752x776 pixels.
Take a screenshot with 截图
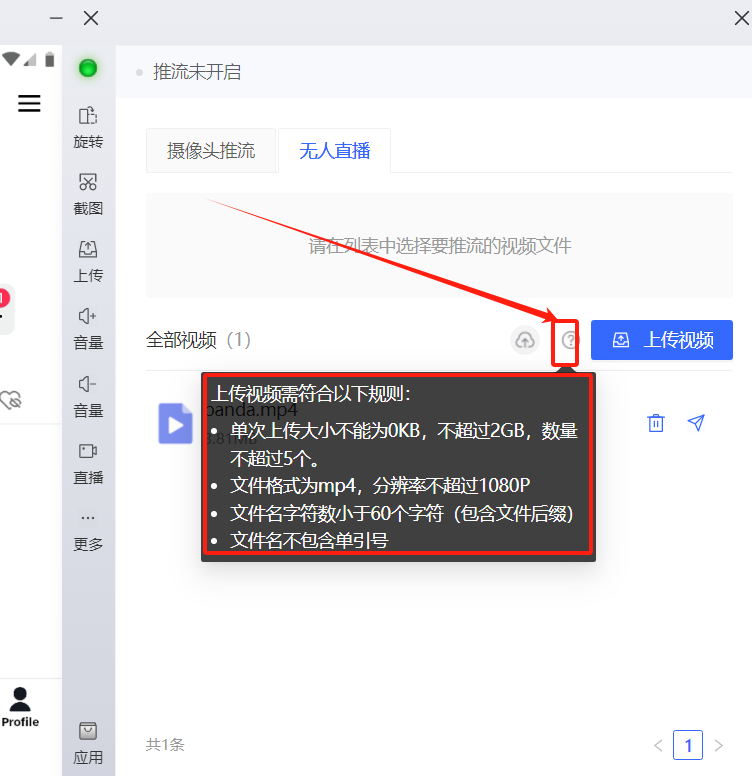[88, 194]
